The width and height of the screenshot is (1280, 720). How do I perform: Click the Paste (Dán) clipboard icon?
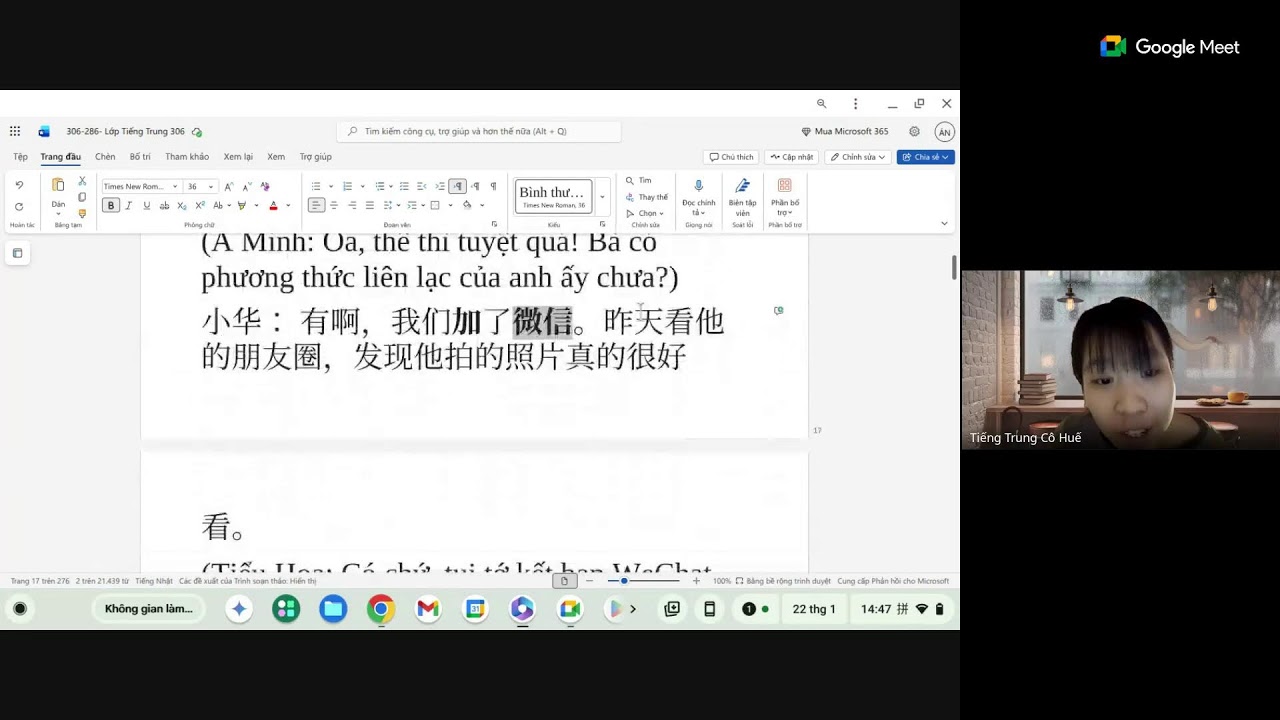[x=58, y=185]
